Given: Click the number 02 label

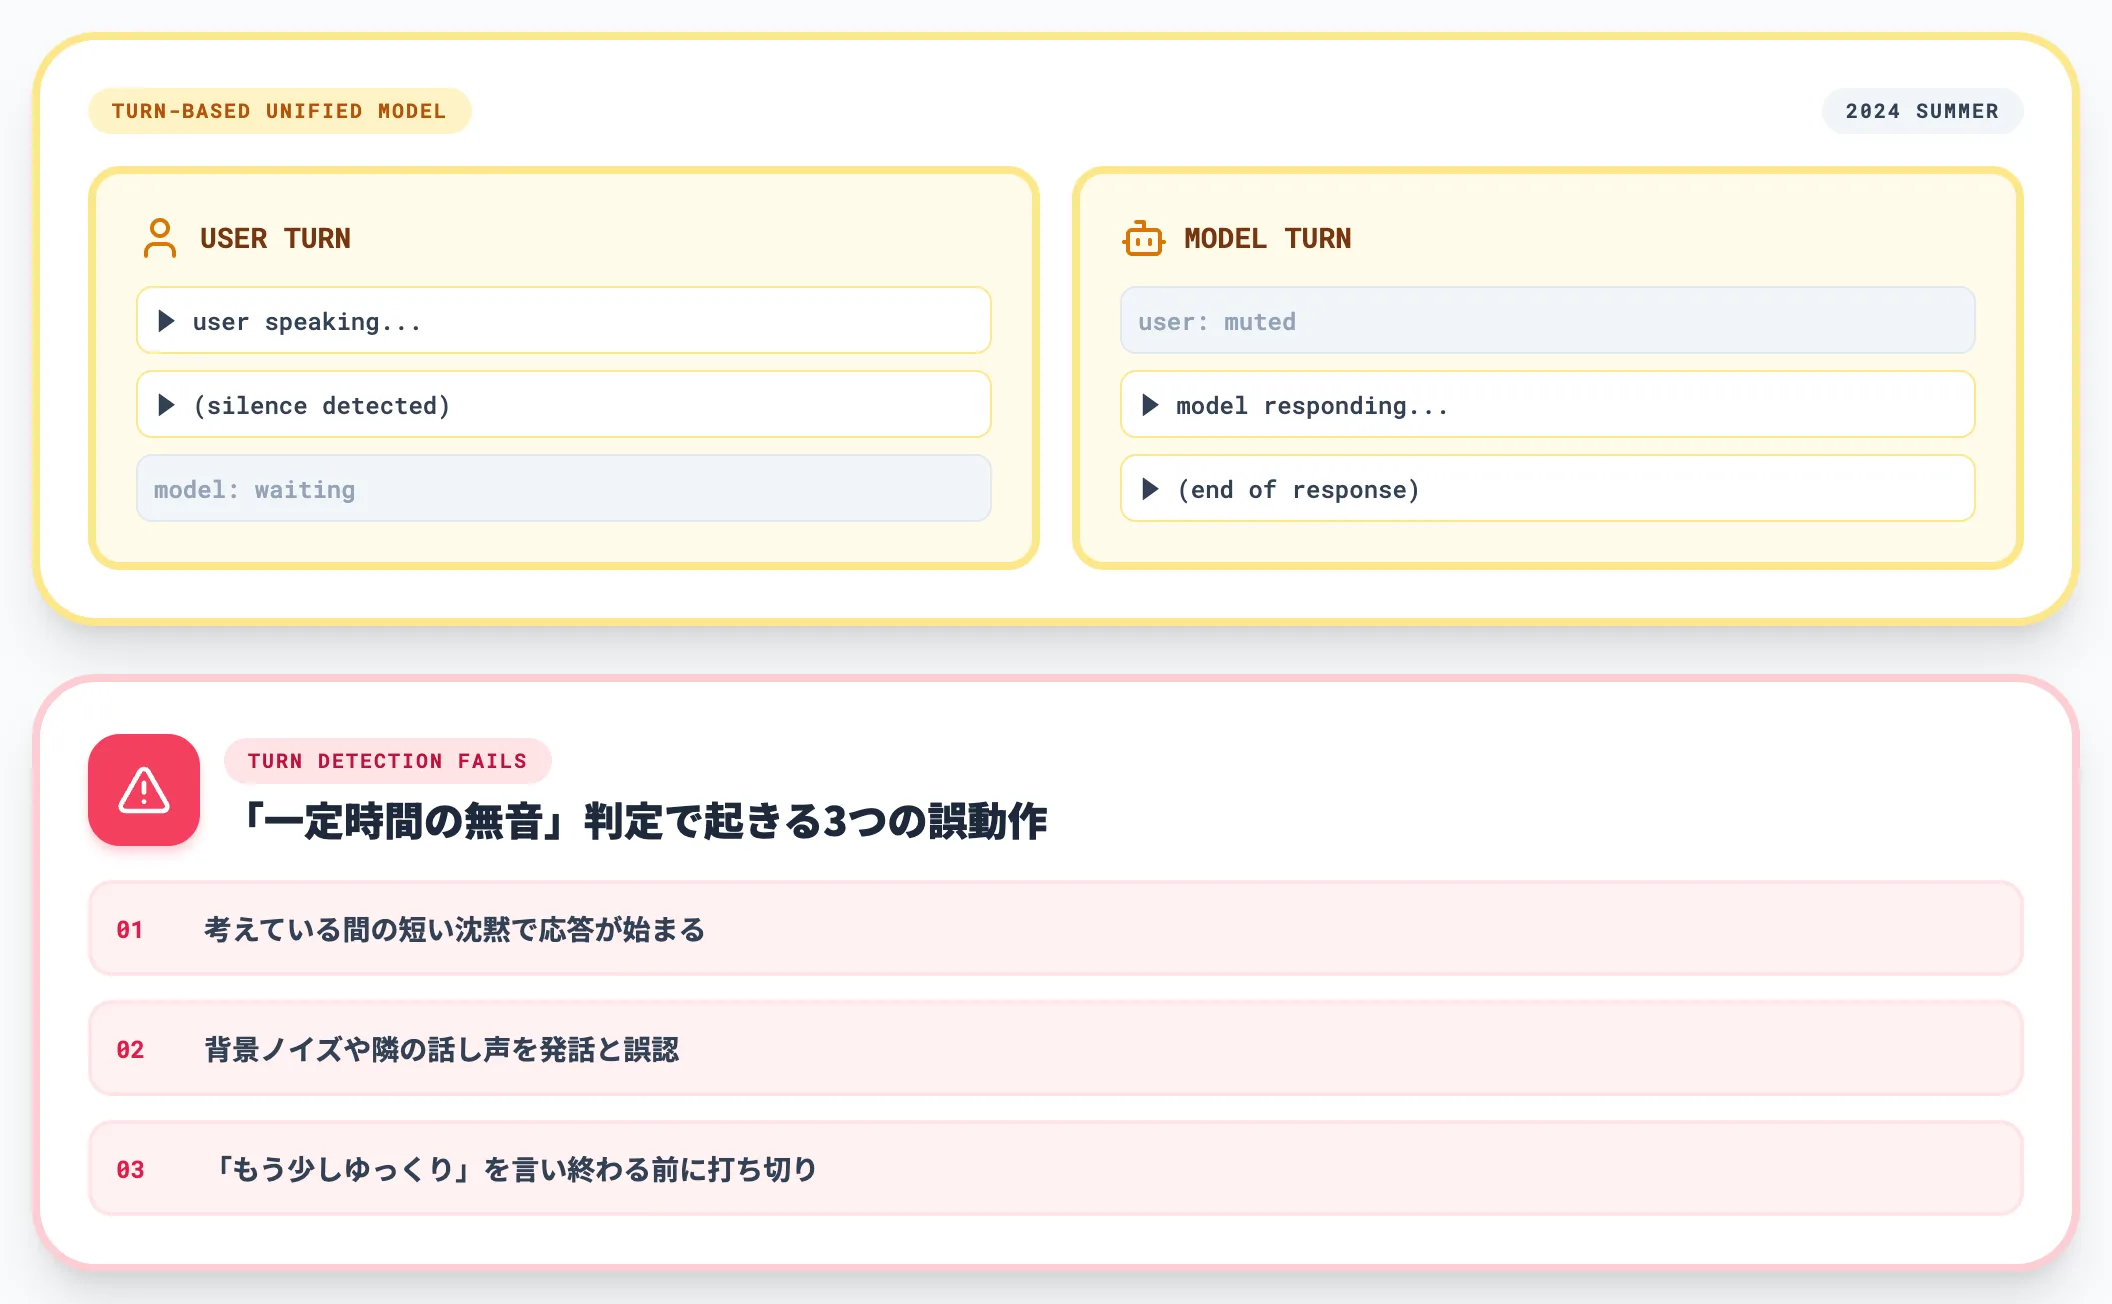Looking at the screenshot, I should tap(130, 1050).
